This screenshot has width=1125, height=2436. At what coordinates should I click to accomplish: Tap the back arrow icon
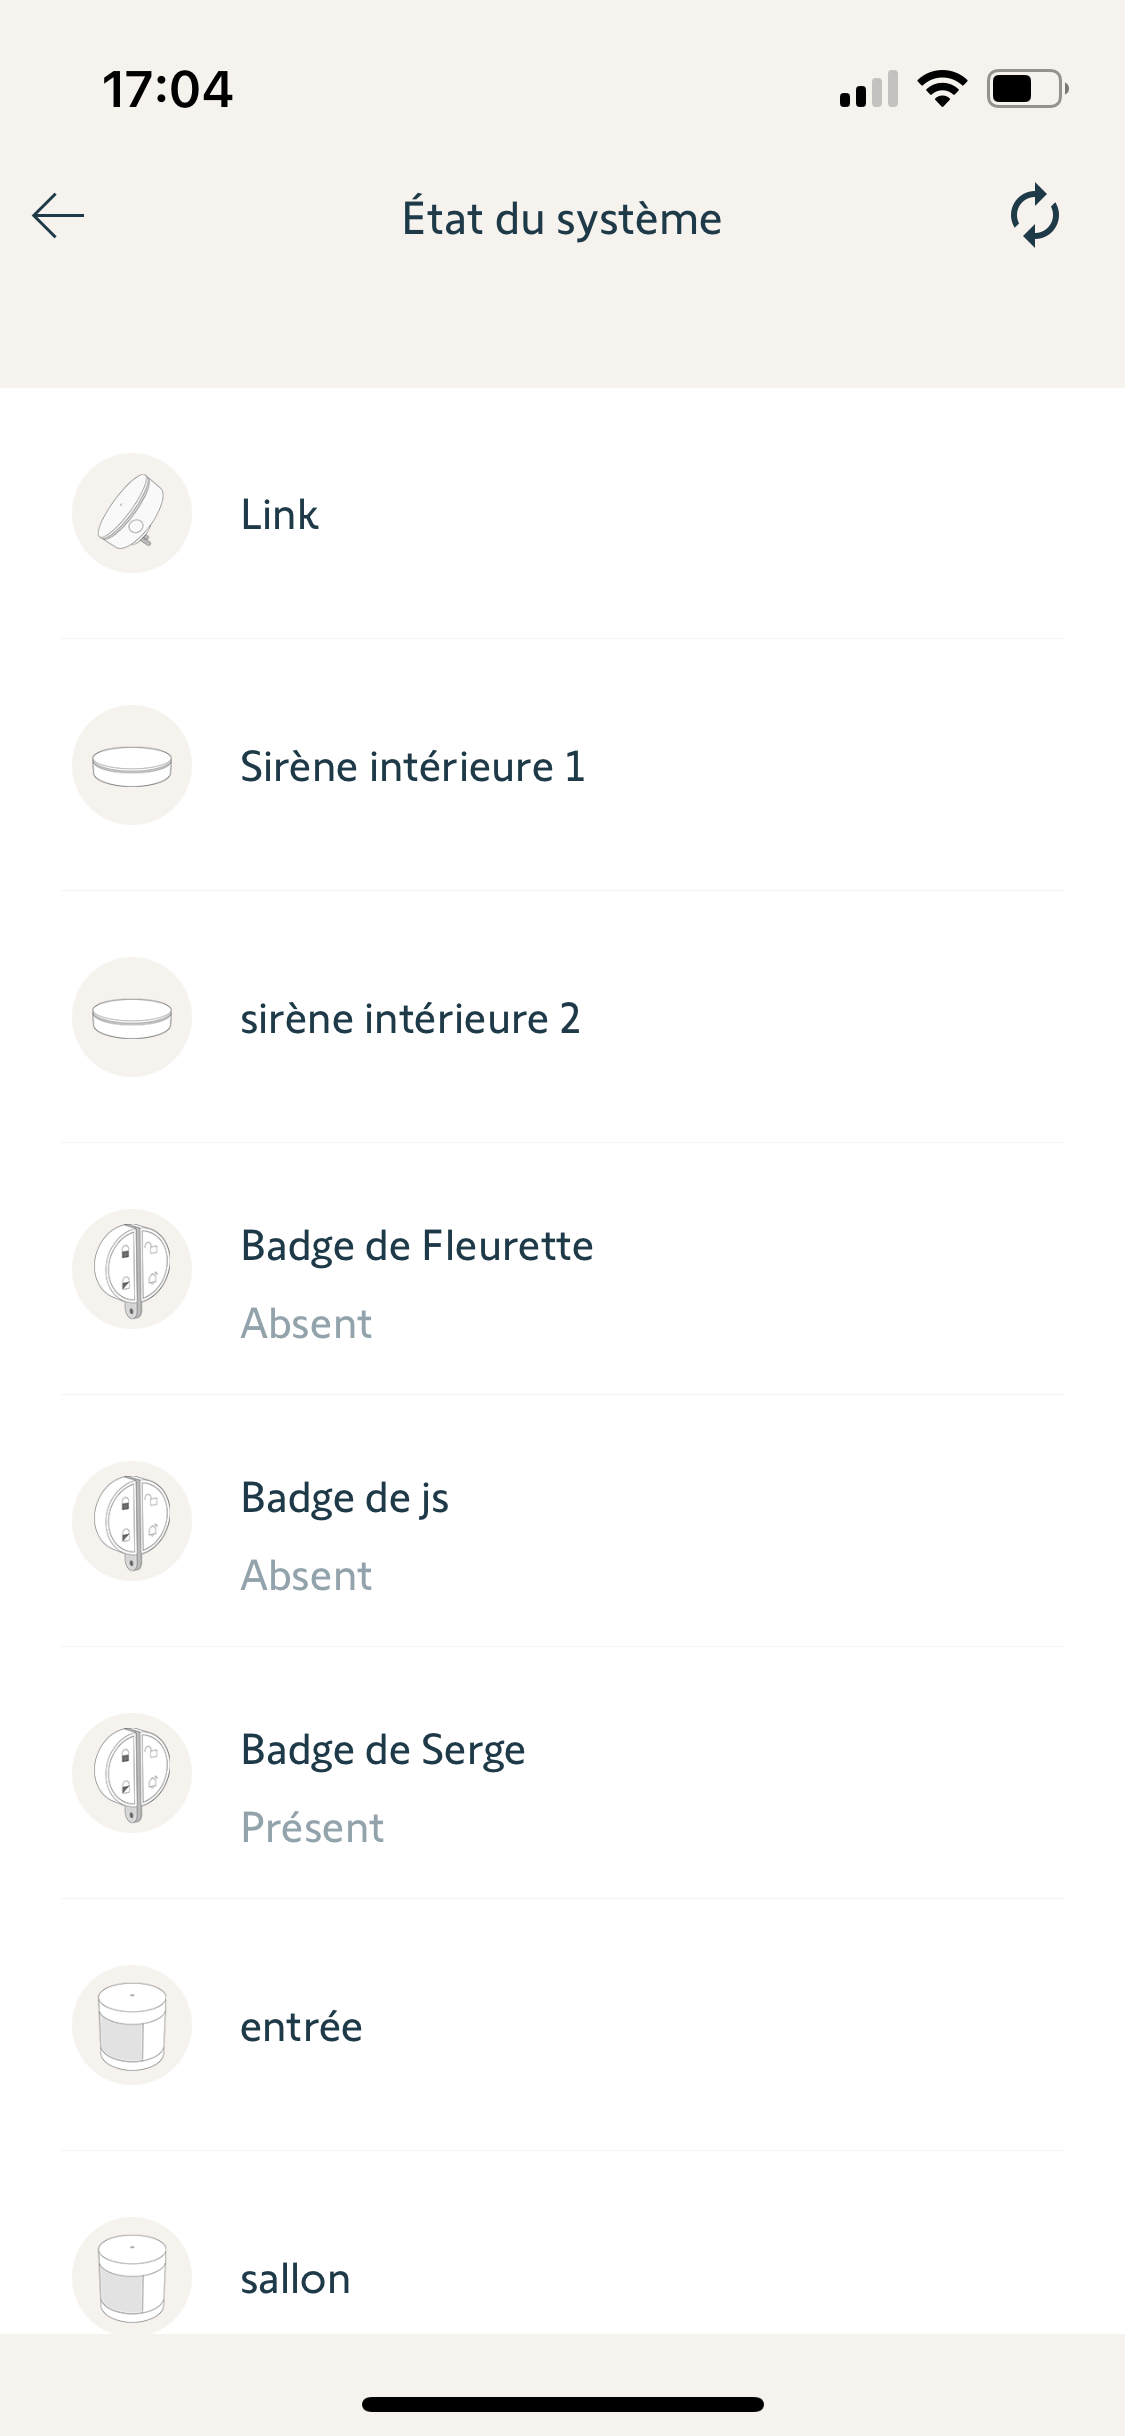click(x=58, y=216)
